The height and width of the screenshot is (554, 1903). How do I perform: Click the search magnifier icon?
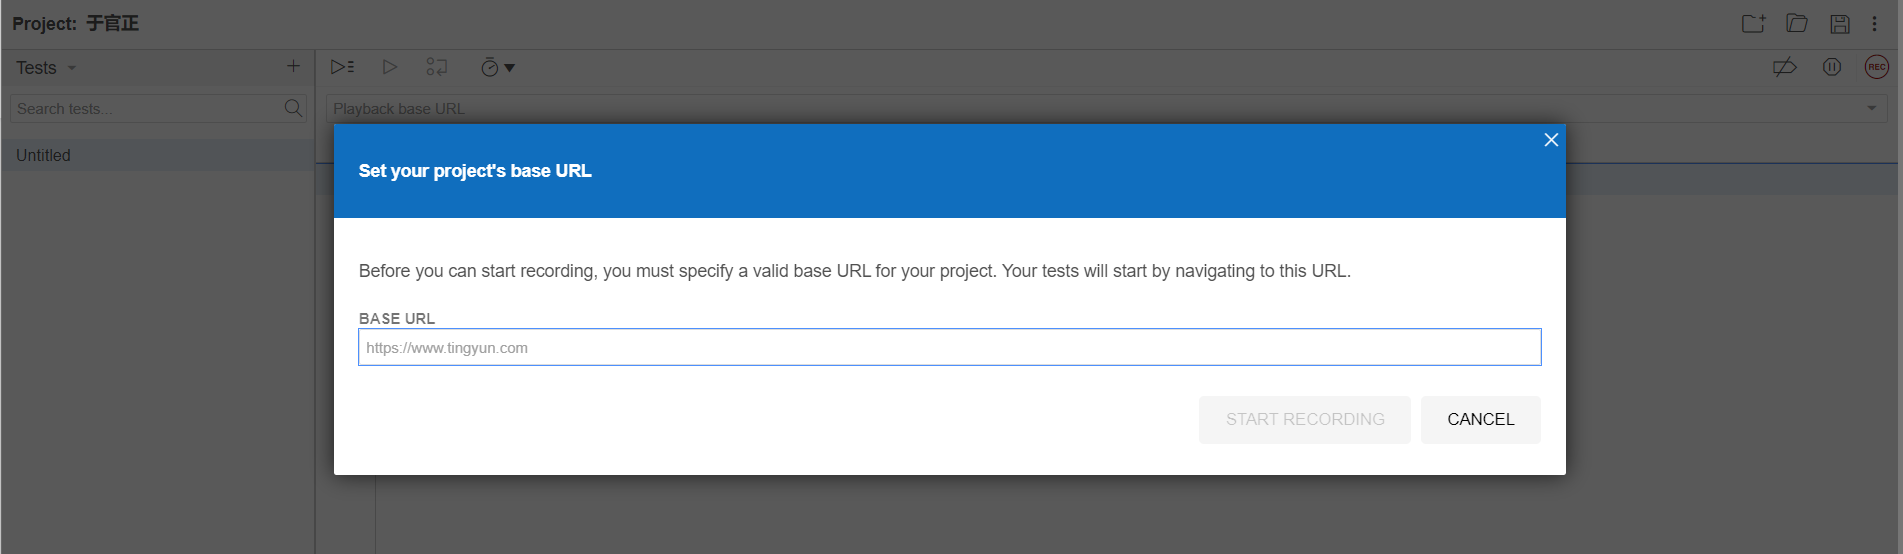[293, 108]
